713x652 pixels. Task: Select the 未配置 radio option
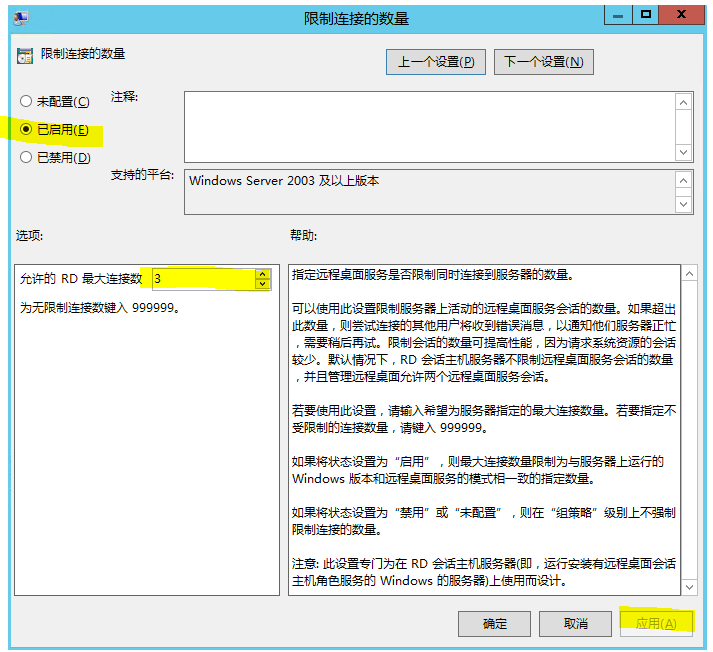(26, 102)
